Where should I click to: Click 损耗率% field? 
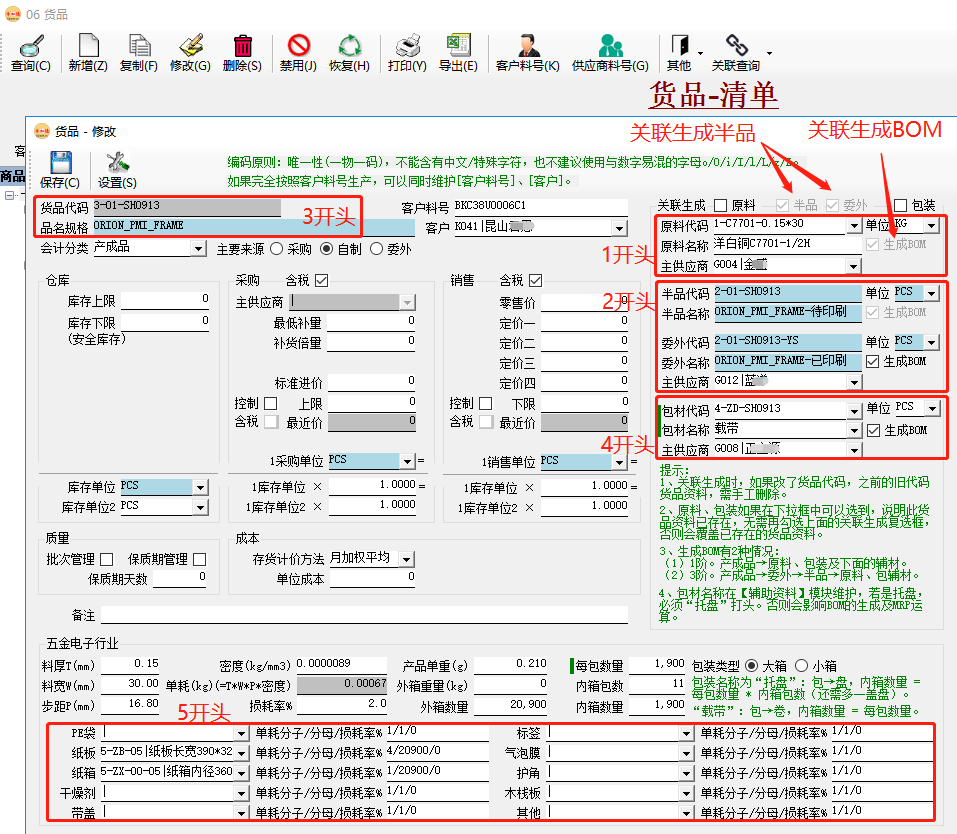342,705
